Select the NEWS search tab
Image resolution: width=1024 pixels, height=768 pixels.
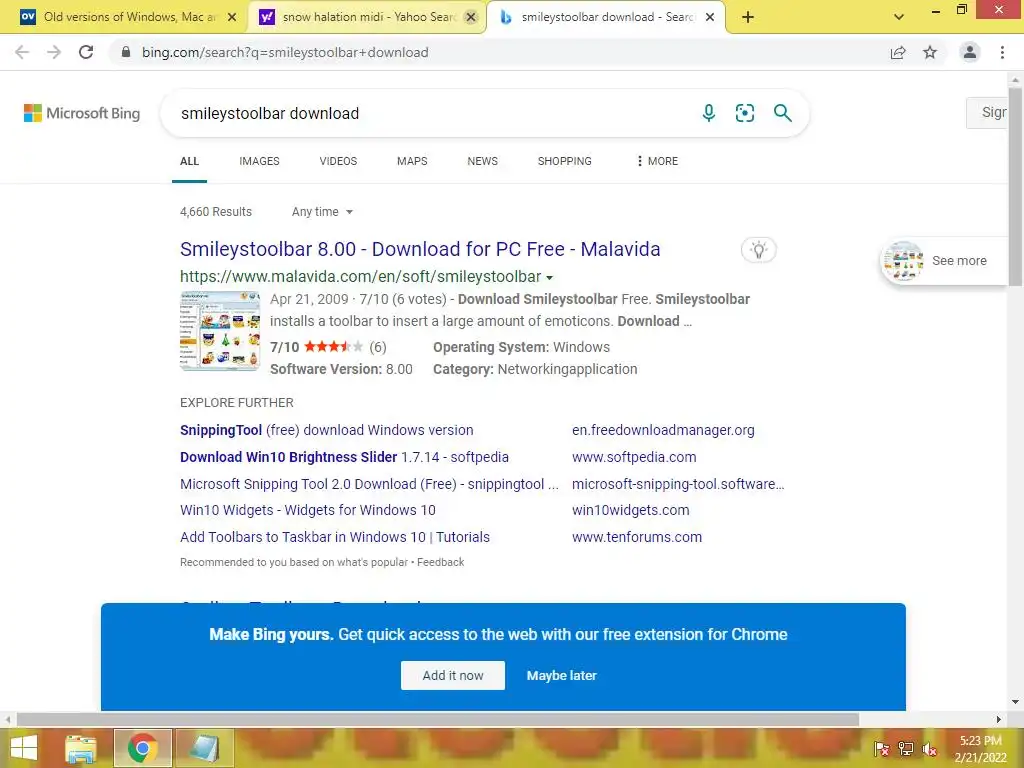pyautogui.click(x=483, y=161)
